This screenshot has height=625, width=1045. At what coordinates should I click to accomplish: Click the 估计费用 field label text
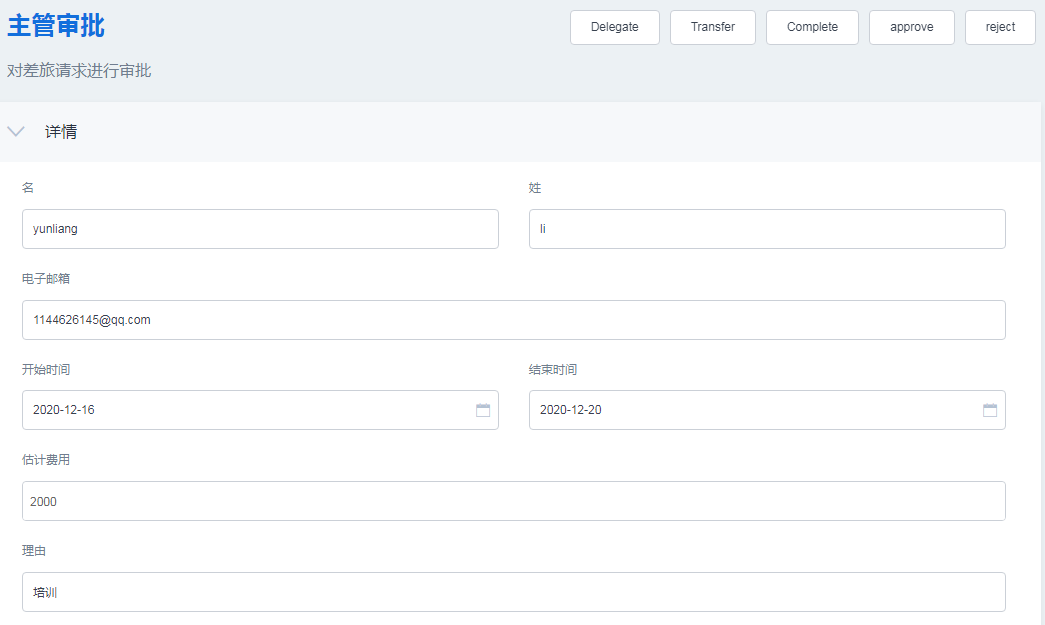46,460
